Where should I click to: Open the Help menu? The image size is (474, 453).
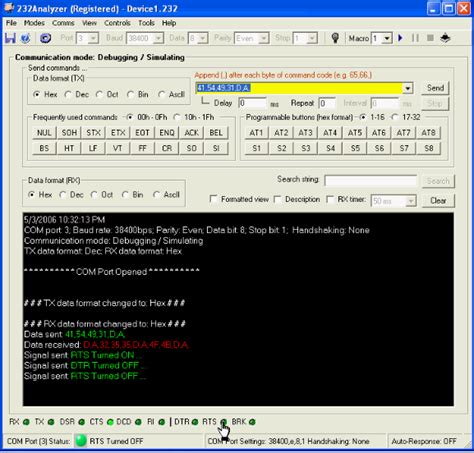(169, 23)
